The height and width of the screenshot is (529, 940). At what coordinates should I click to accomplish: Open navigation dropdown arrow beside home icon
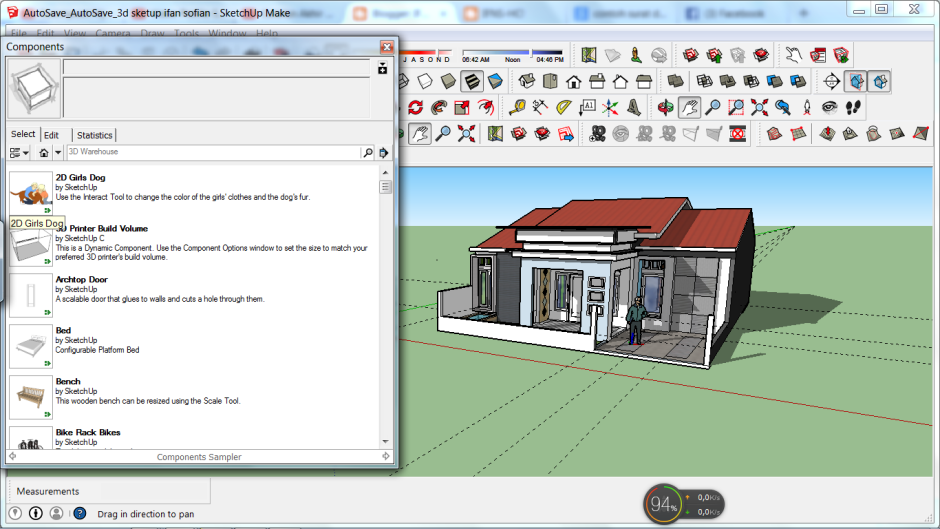[58, 152]
